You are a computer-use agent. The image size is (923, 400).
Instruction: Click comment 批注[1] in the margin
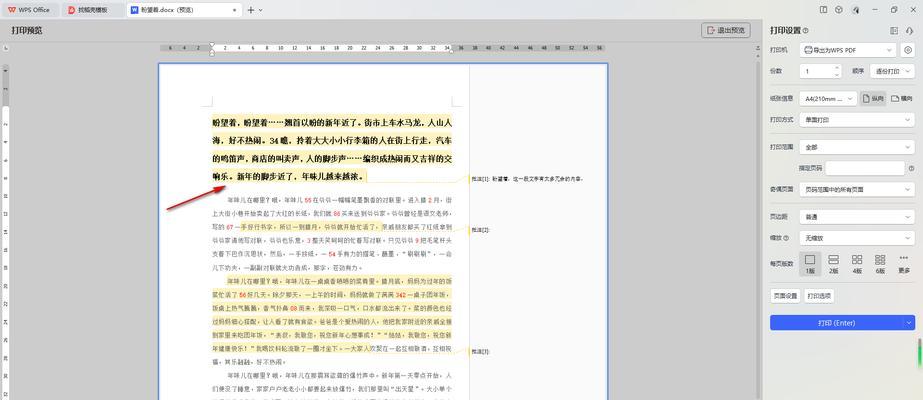[528, 178]
